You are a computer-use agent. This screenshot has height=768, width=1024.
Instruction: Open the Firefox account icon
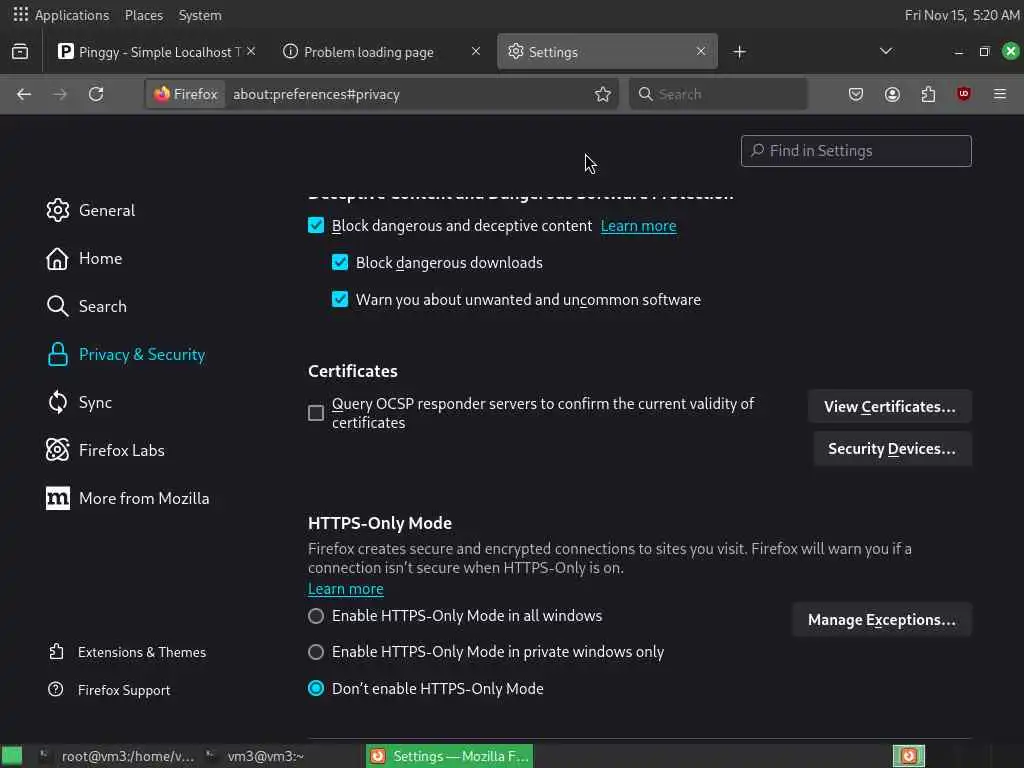[892, 94]
